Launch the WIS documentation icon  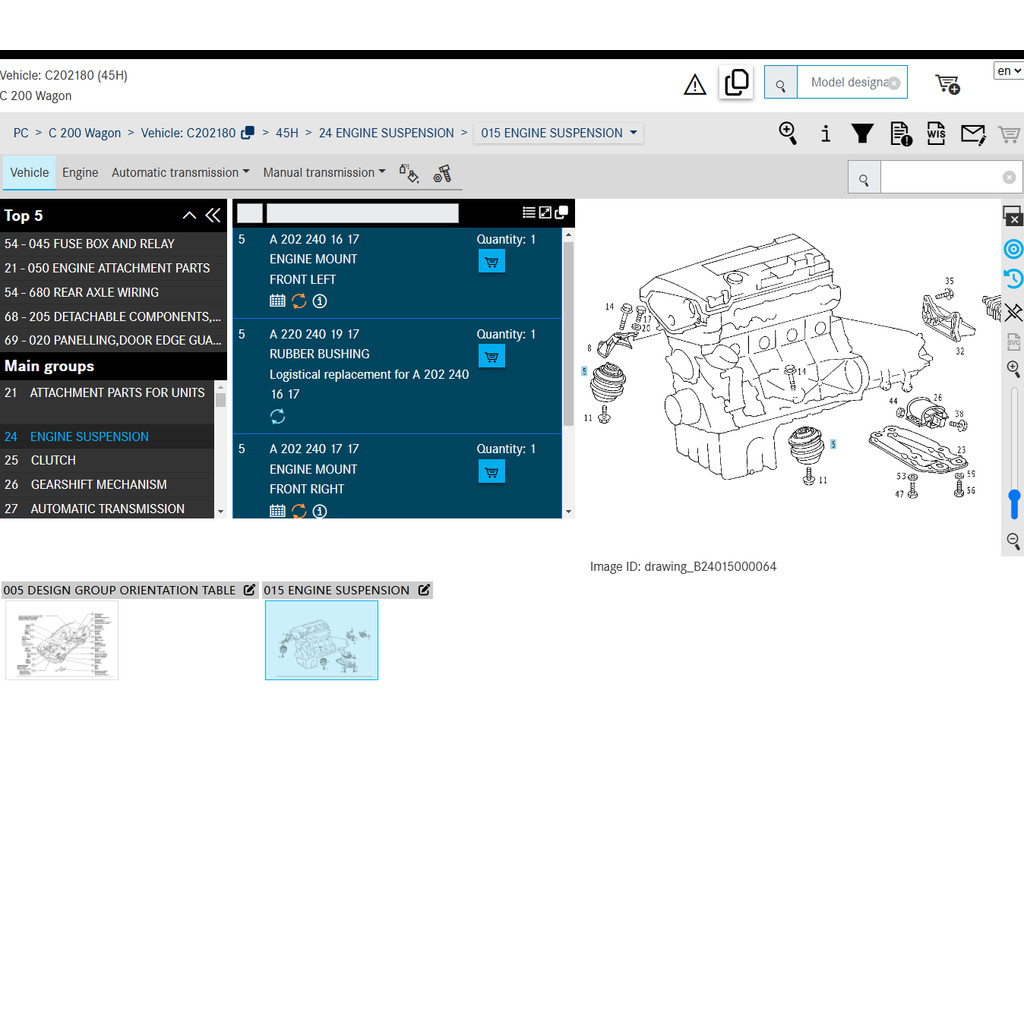936,133
